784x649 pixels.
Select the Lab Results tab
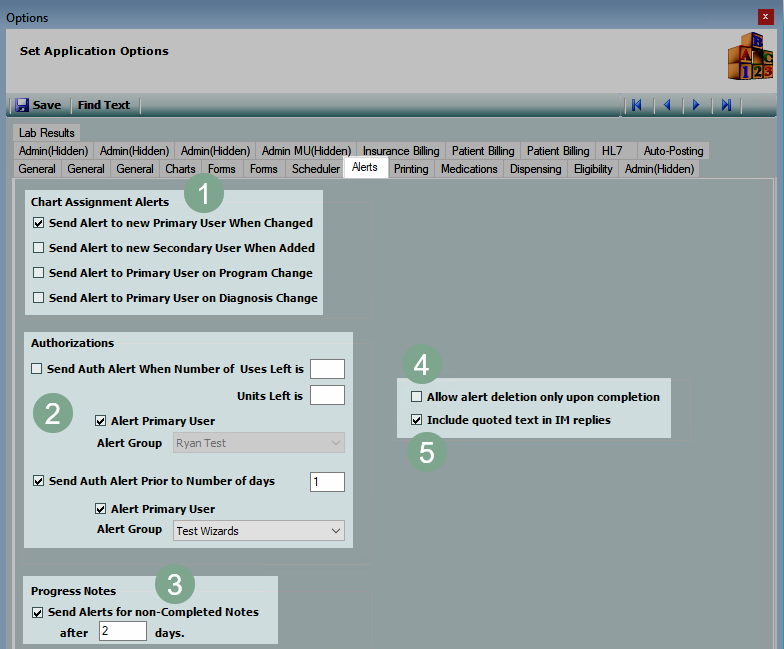[x=47, y=133]
